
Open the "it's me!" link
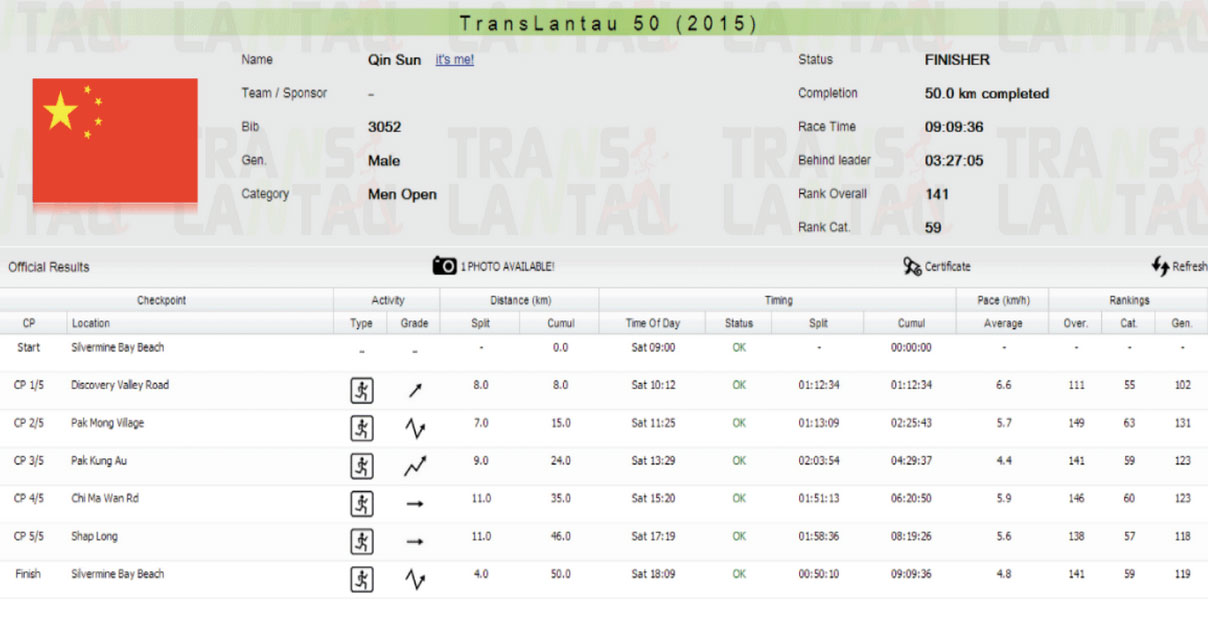click(x=455, y=60)
